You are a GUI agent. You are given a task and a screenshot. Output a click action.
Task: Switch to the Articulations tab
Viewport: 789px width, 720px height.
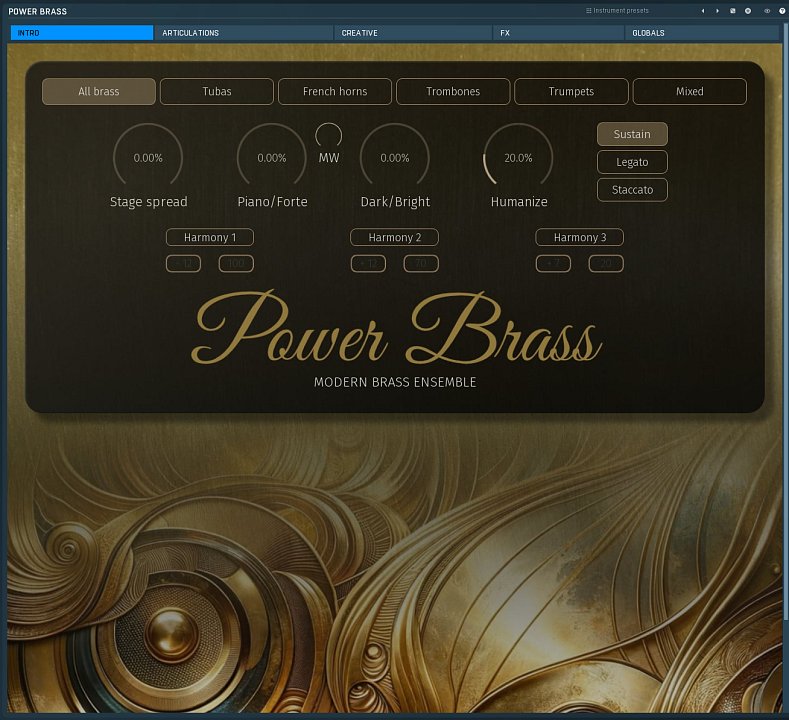[x=243, y=33]
